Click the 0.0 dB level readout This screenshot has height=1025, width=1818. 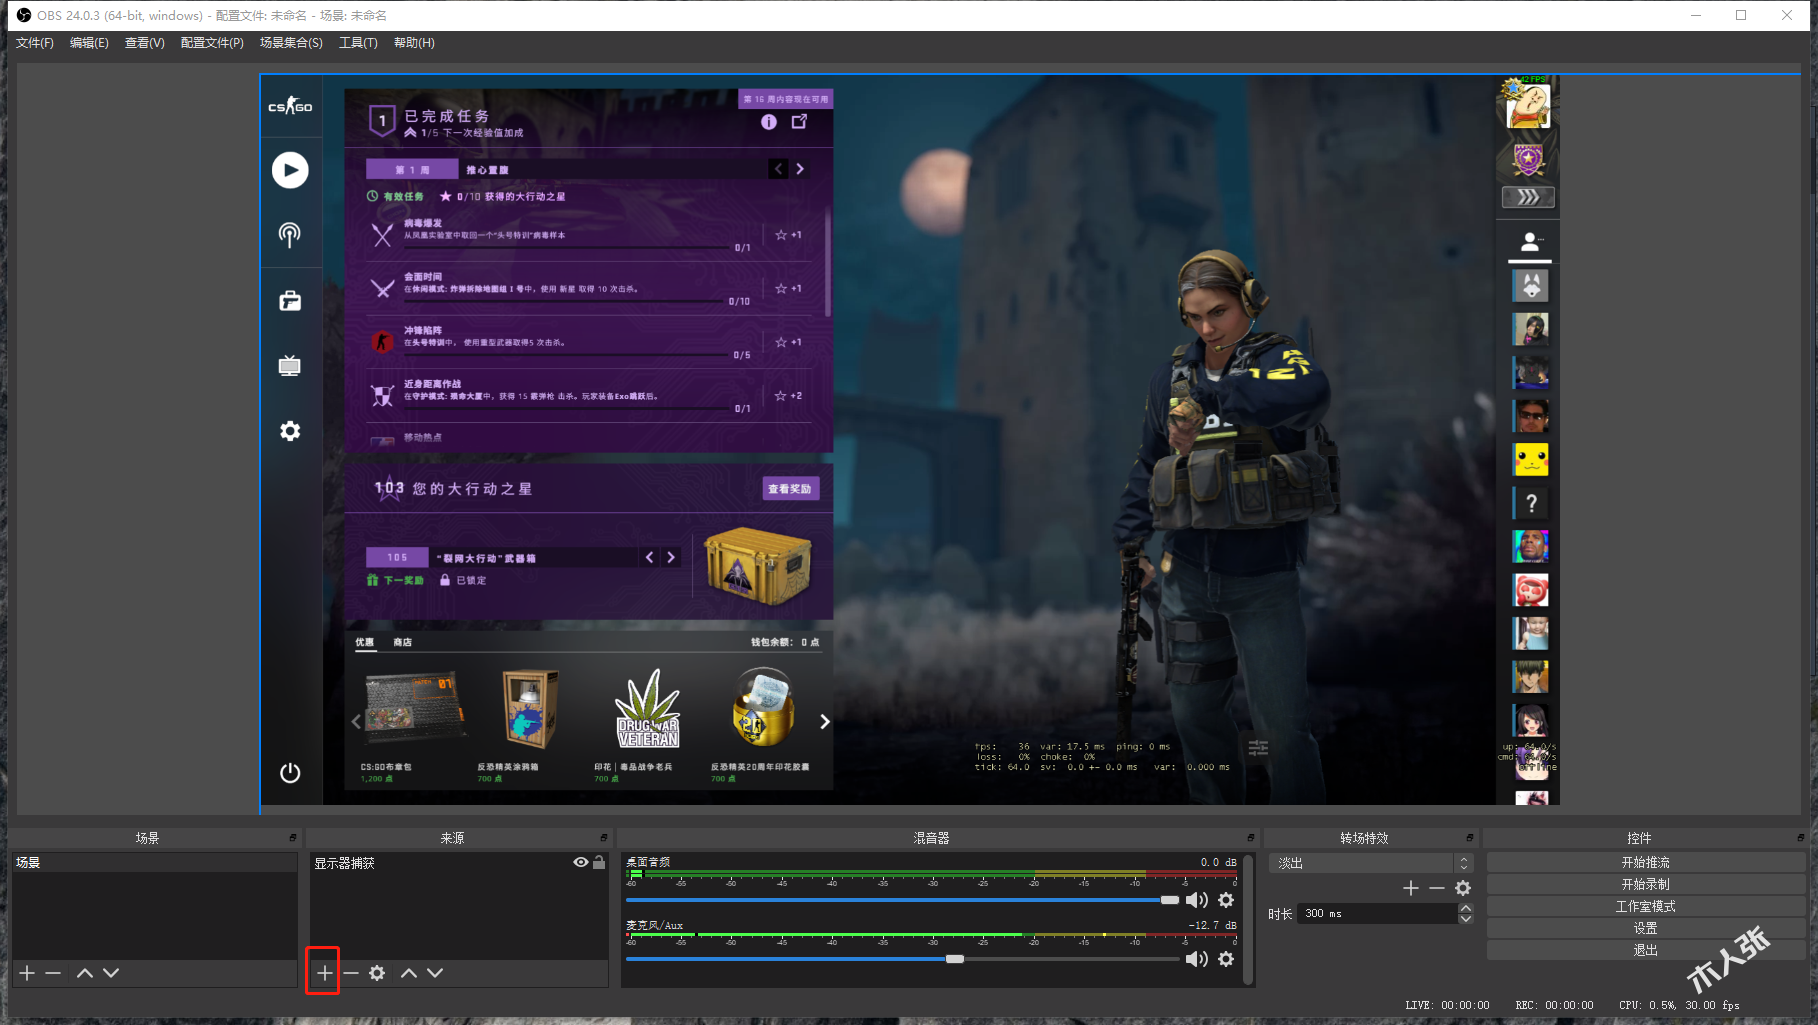tap(1218, 862)
